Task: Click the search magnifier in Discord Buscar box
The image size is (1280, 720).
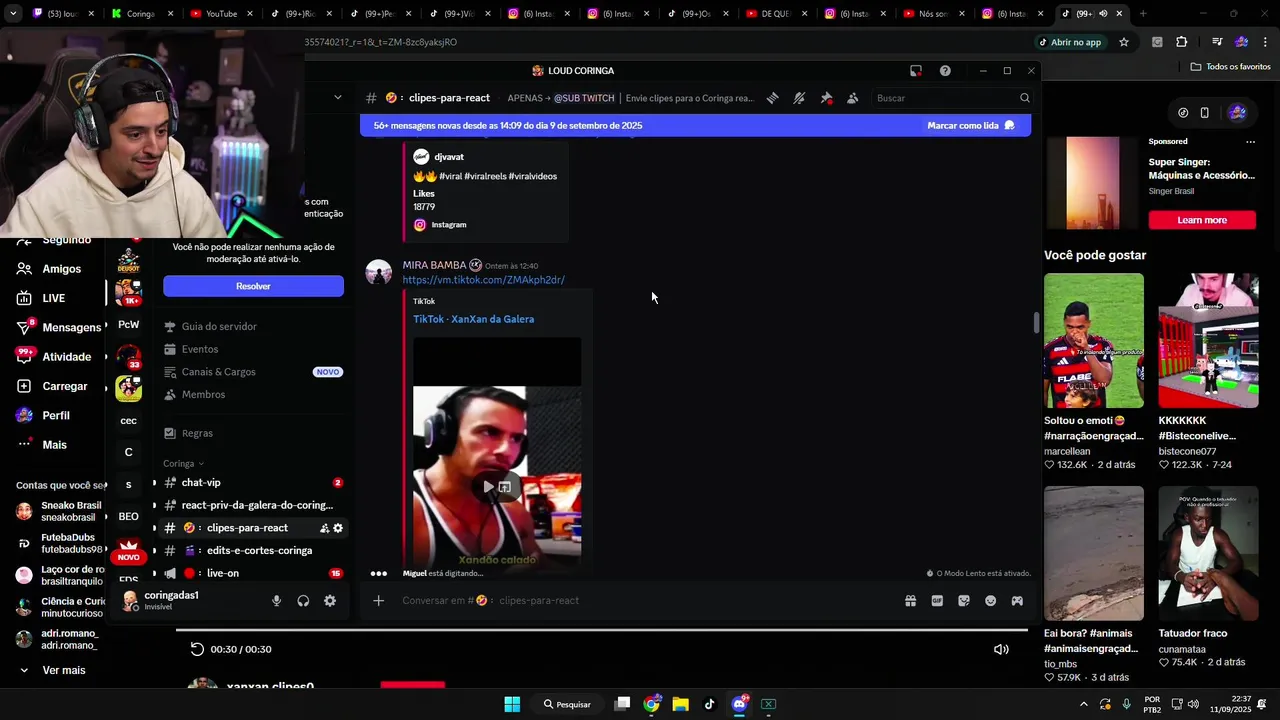Action: 1024,98
